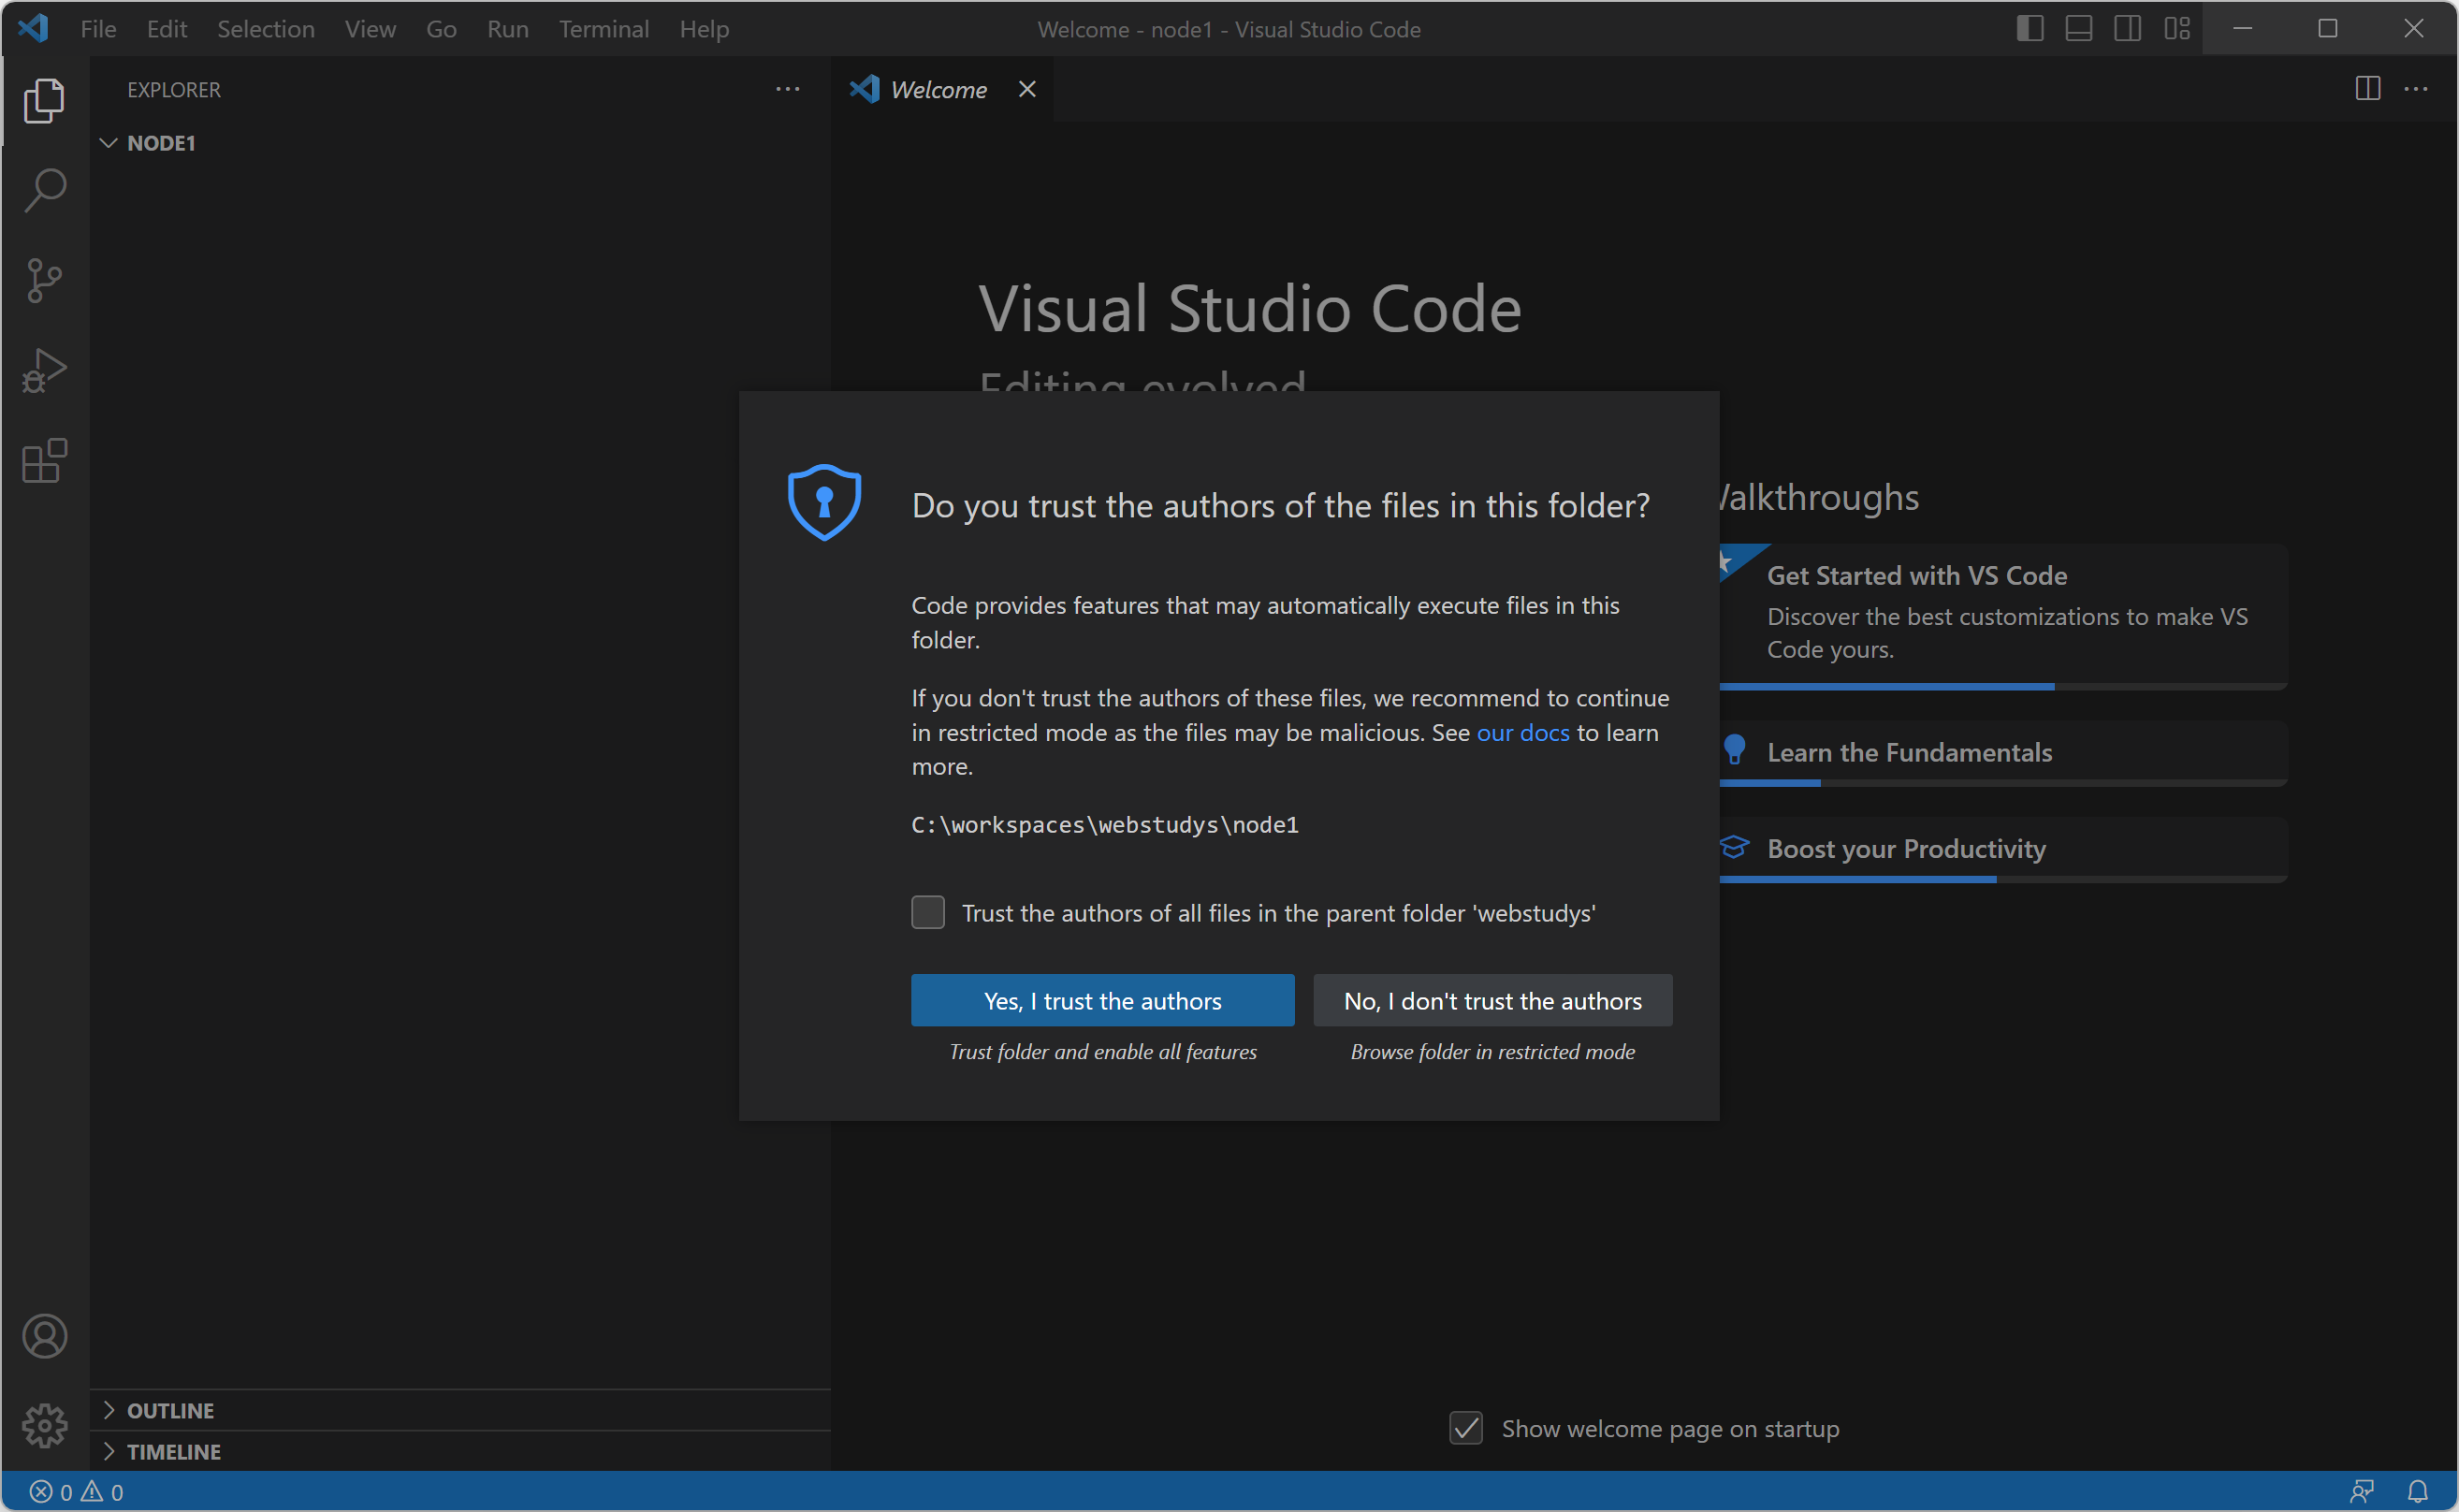This screenshot has height=1512, width=2459.
Task: Click the Accounts icon in activity bar
Action: tap(45, 1336)
